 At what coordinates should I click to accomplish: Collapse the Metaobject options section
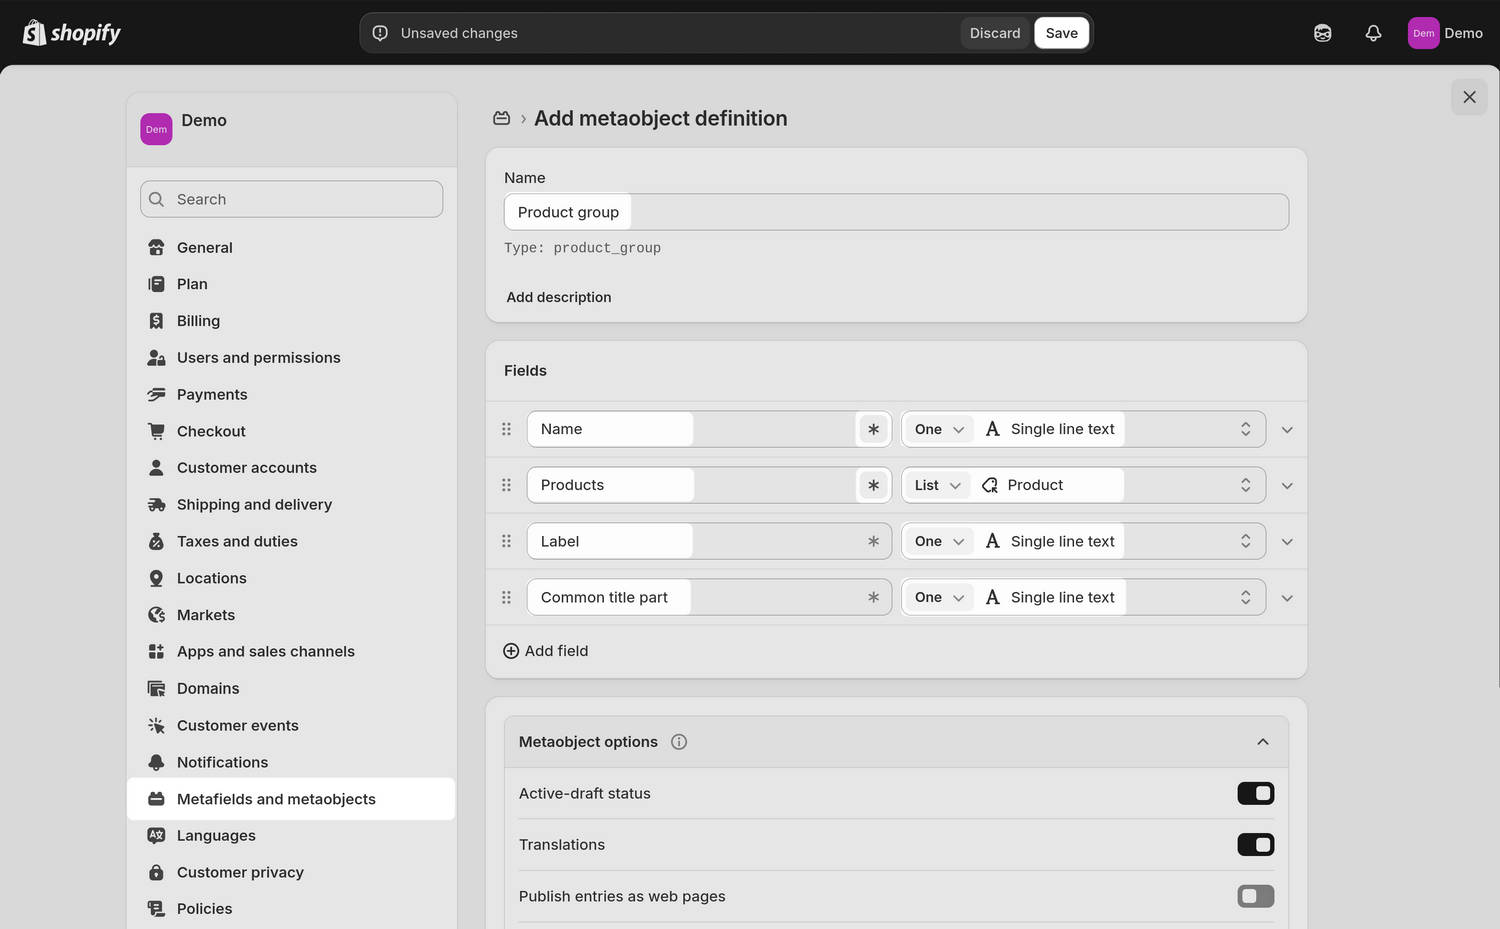(x=1262, y=741)
